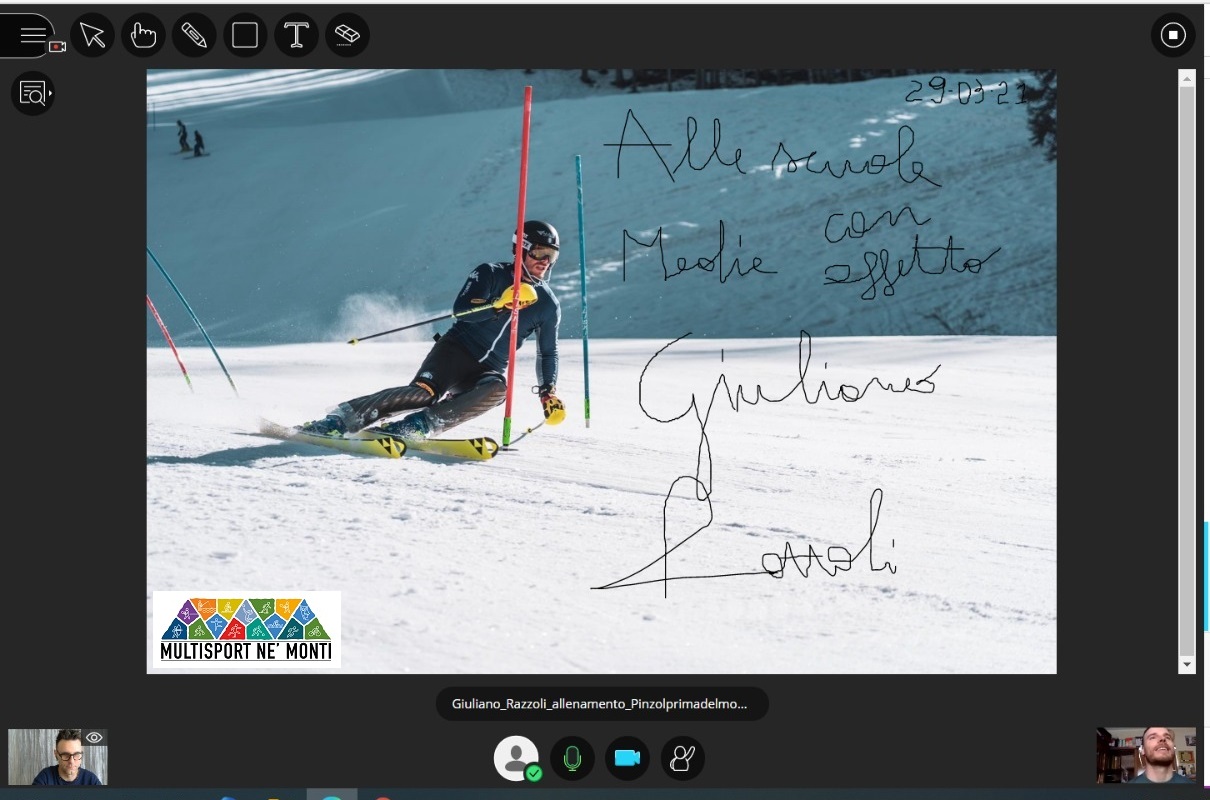Open the Session menu hamburger button
Viewport: 1210px width, 800px height.
pyautogui.click(x=30, y=36)
